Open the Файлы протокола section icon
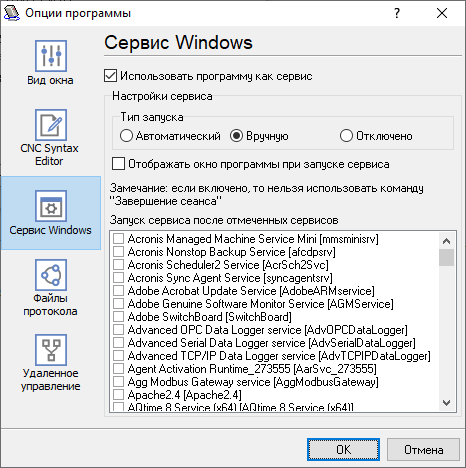 (x=51, y=275)
